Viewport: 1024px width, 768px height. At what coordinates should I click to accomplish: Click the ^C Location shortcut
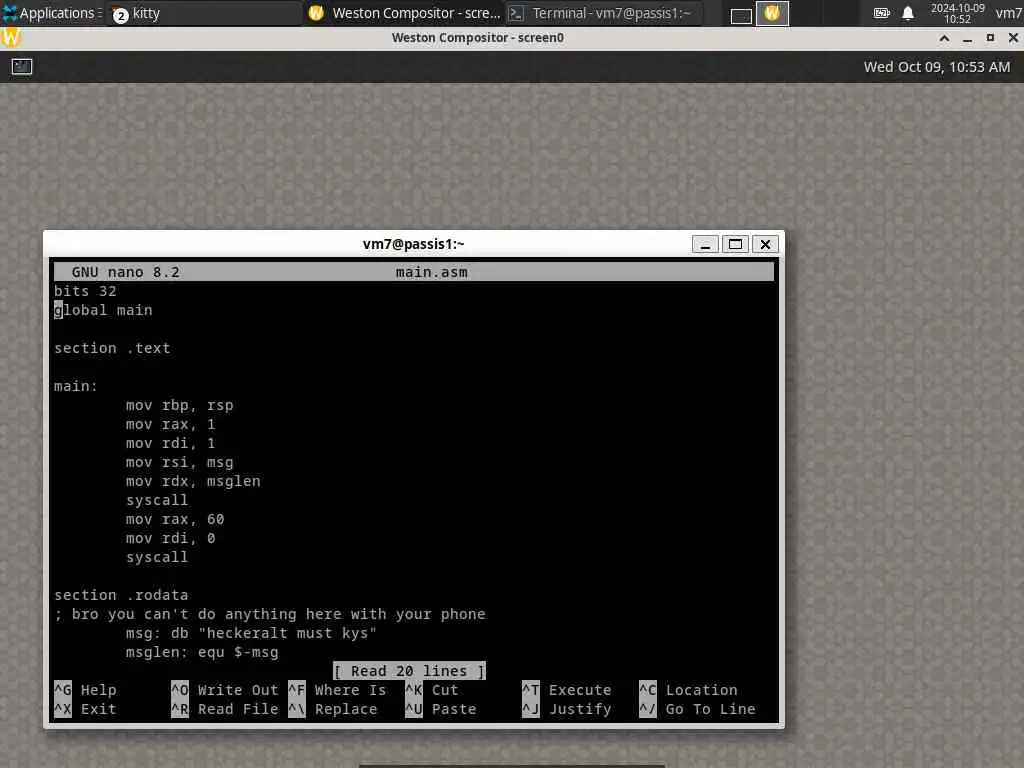pyautogui.click(x=688, y=690)
